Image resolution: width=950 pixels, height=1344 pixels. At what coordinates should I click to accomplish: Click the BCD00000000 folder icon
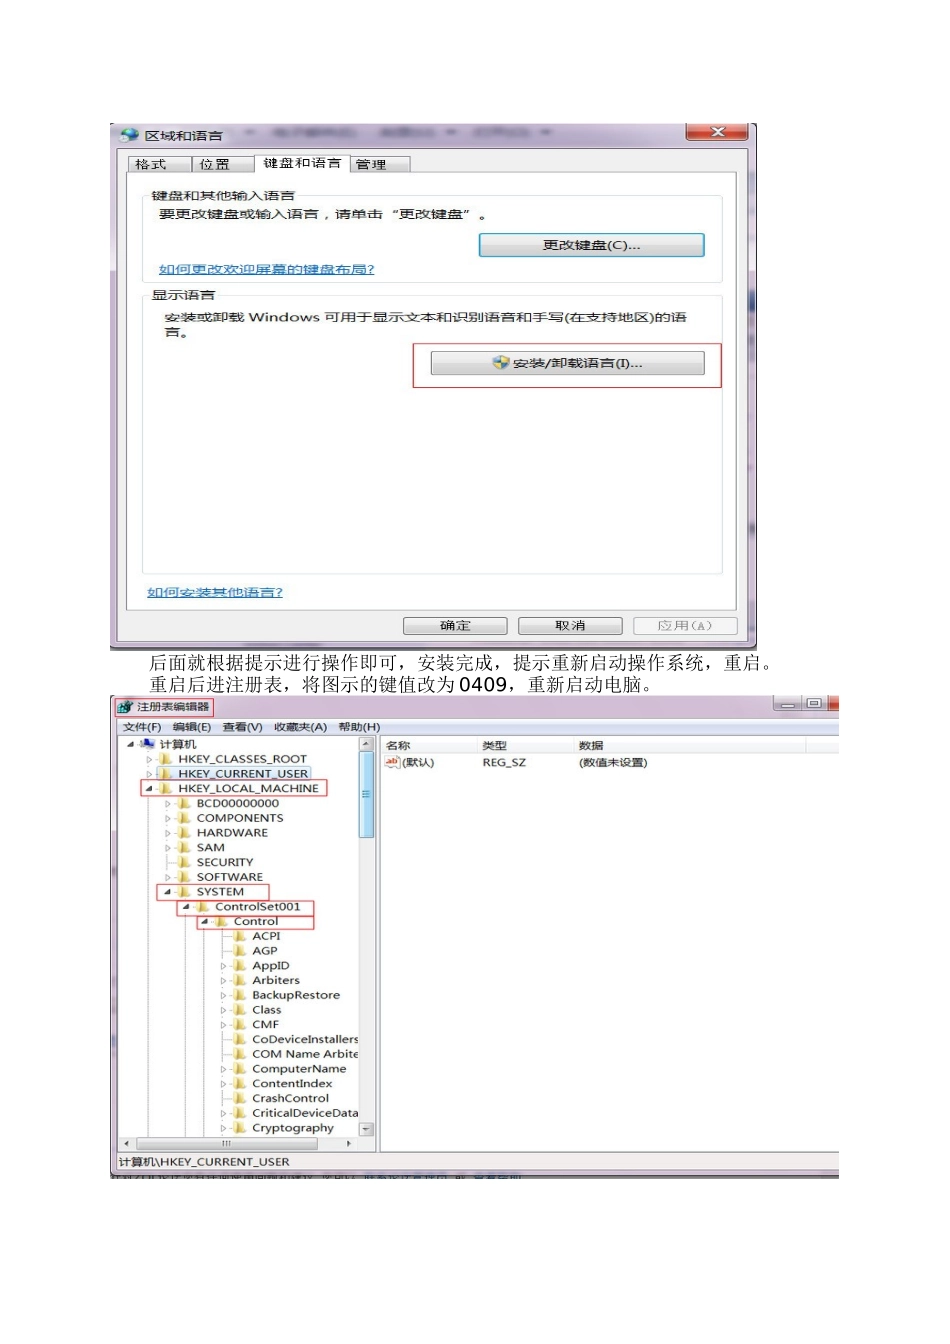[x=185, y=803]
